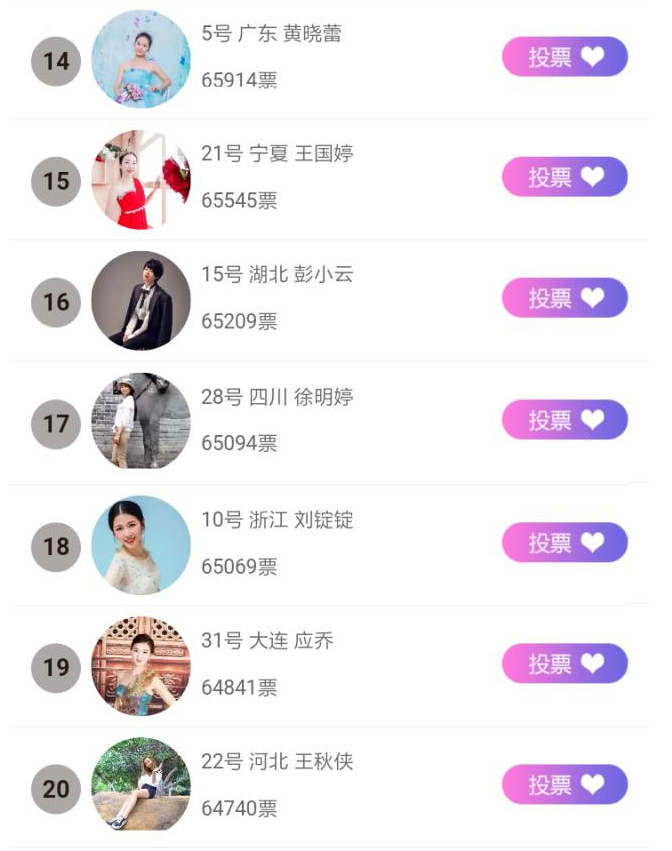672x851 pixels.
Task: Vote for 22号 河北 王秋侠
Action: 564,785
